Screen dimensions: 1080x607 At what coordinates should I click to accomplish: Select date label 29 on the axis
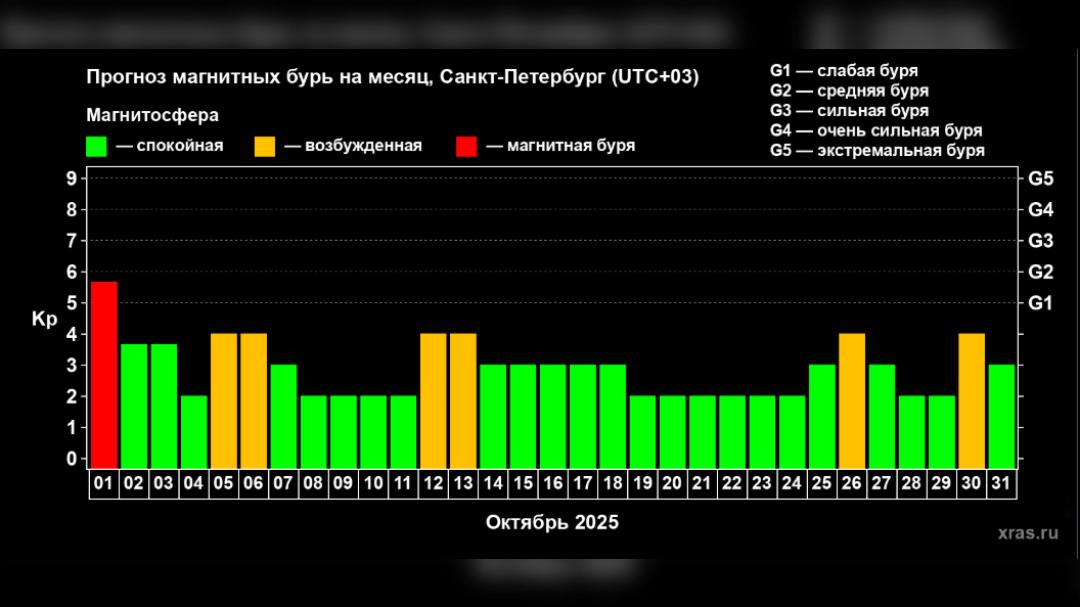tap(941, 483)
